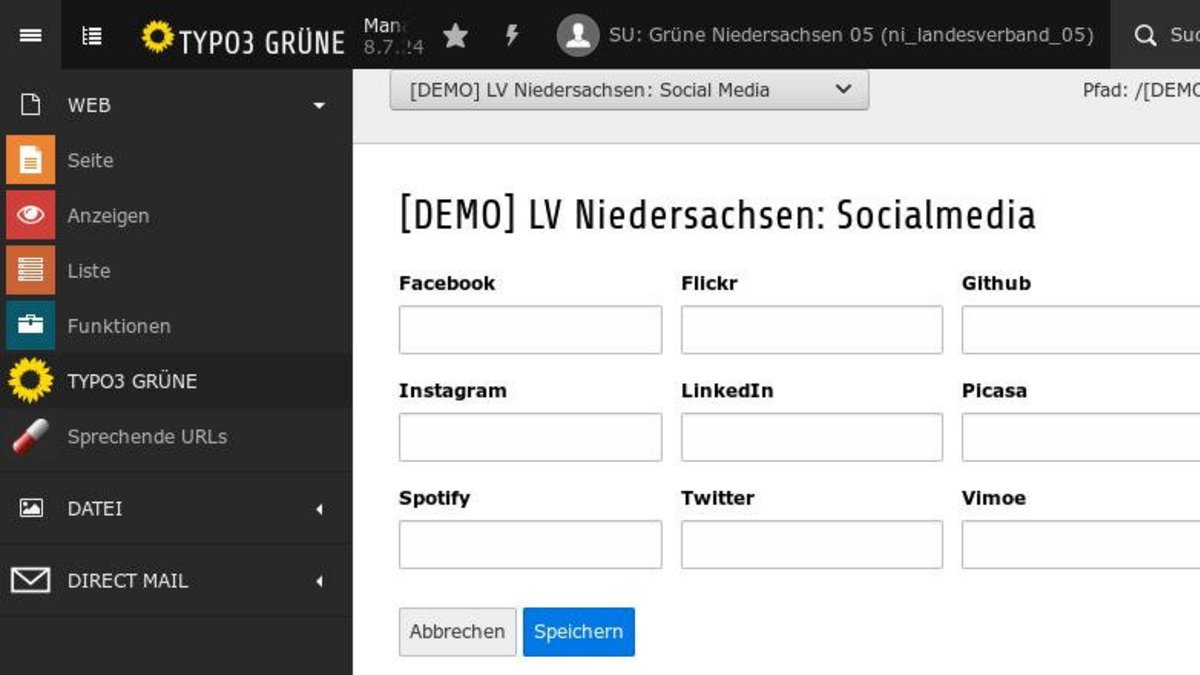This screenshot has height=675, width=1200.
Task: Click the sidebar TYPO3 GRÜNE sunflower icon
Action: 30,380
